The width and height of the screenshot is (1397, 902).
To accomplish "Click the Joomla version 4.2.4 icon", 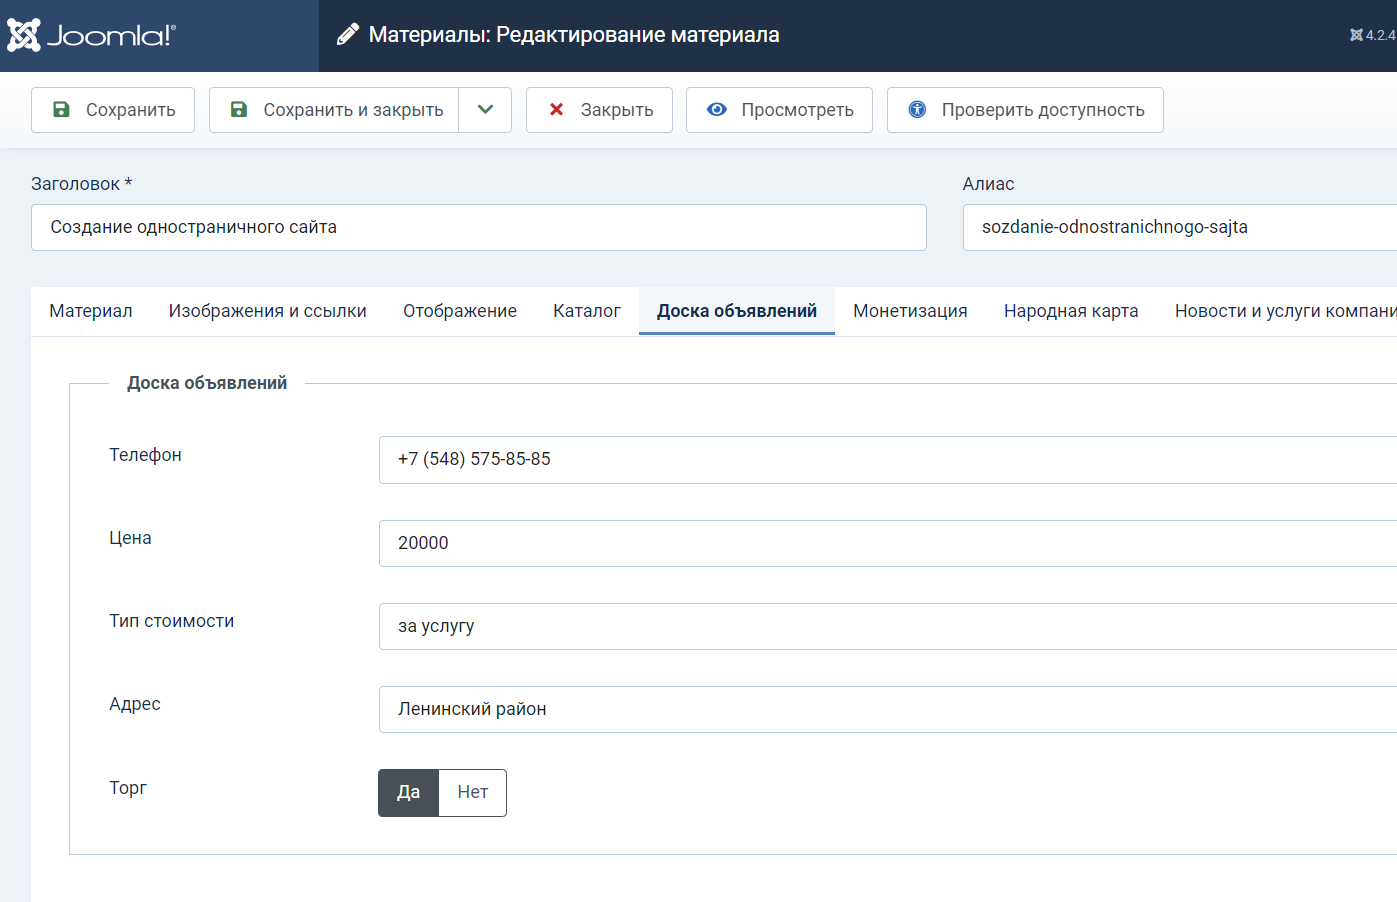I will coord(1356,35).
